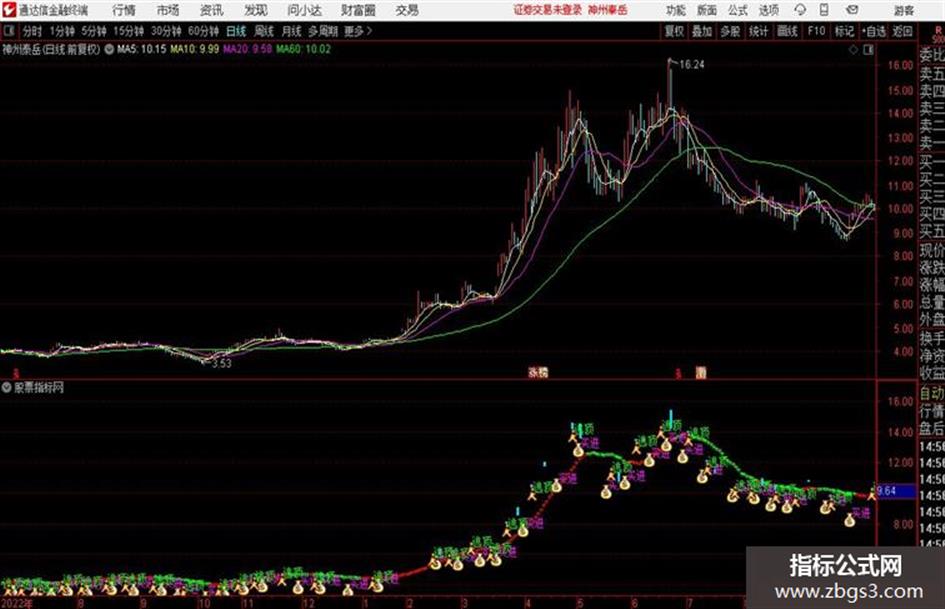Open the 问小达 menu
Screen dimensions: 945x609
304,10
